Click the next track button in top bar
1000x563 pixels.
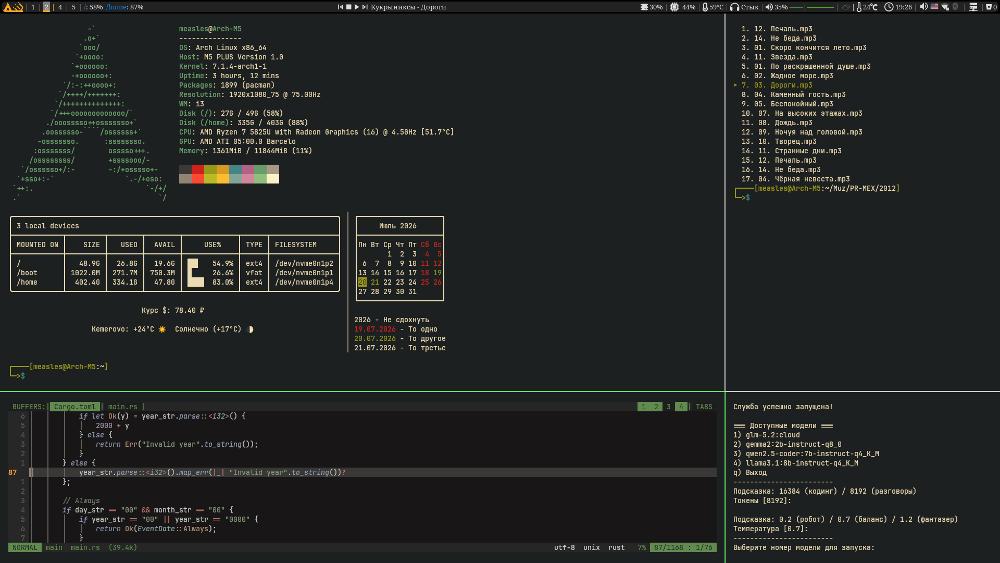[365, 7]
